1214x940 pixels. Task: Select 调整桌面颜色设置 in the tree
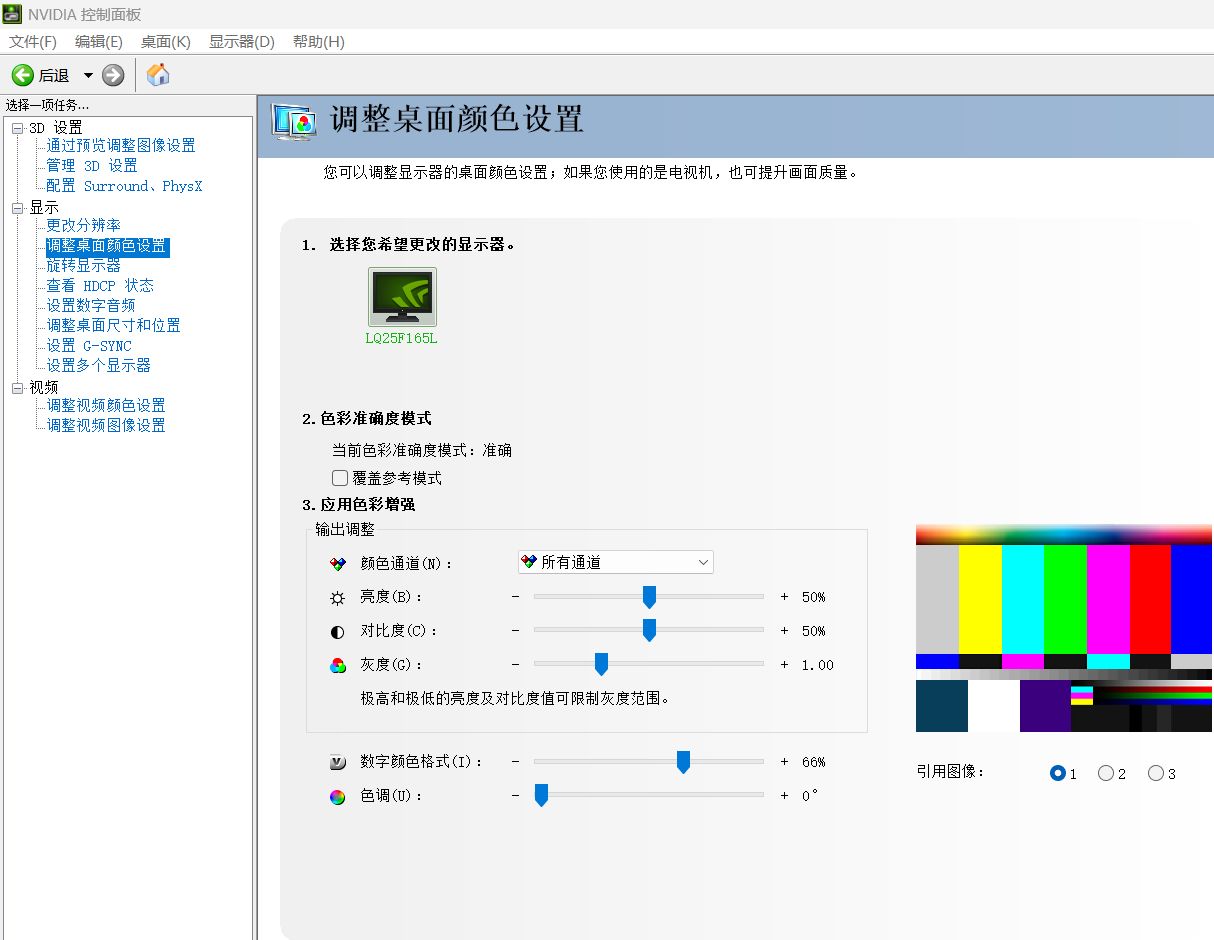coord(107,246)
